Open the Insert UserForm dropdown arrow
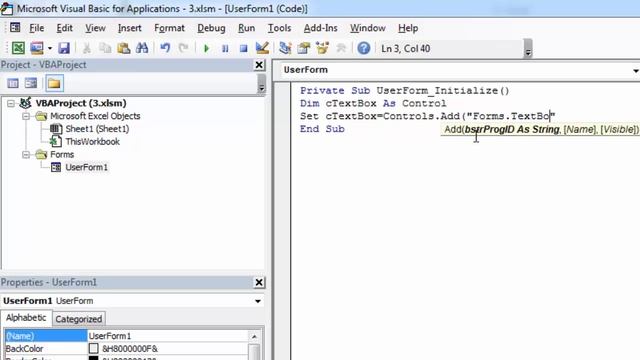The width and height of the screenshot is (640, 360). click(49, 48)
